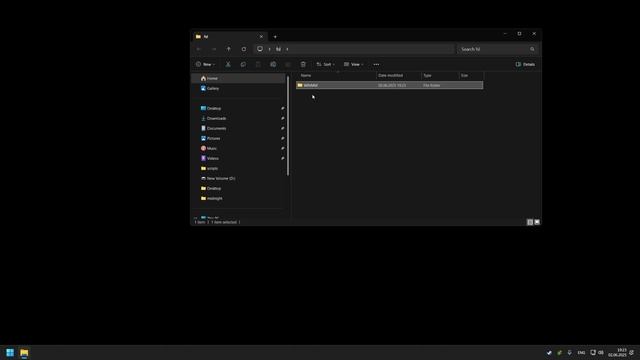Click the fd folder segment in address bar

click(x=278, y=49)
